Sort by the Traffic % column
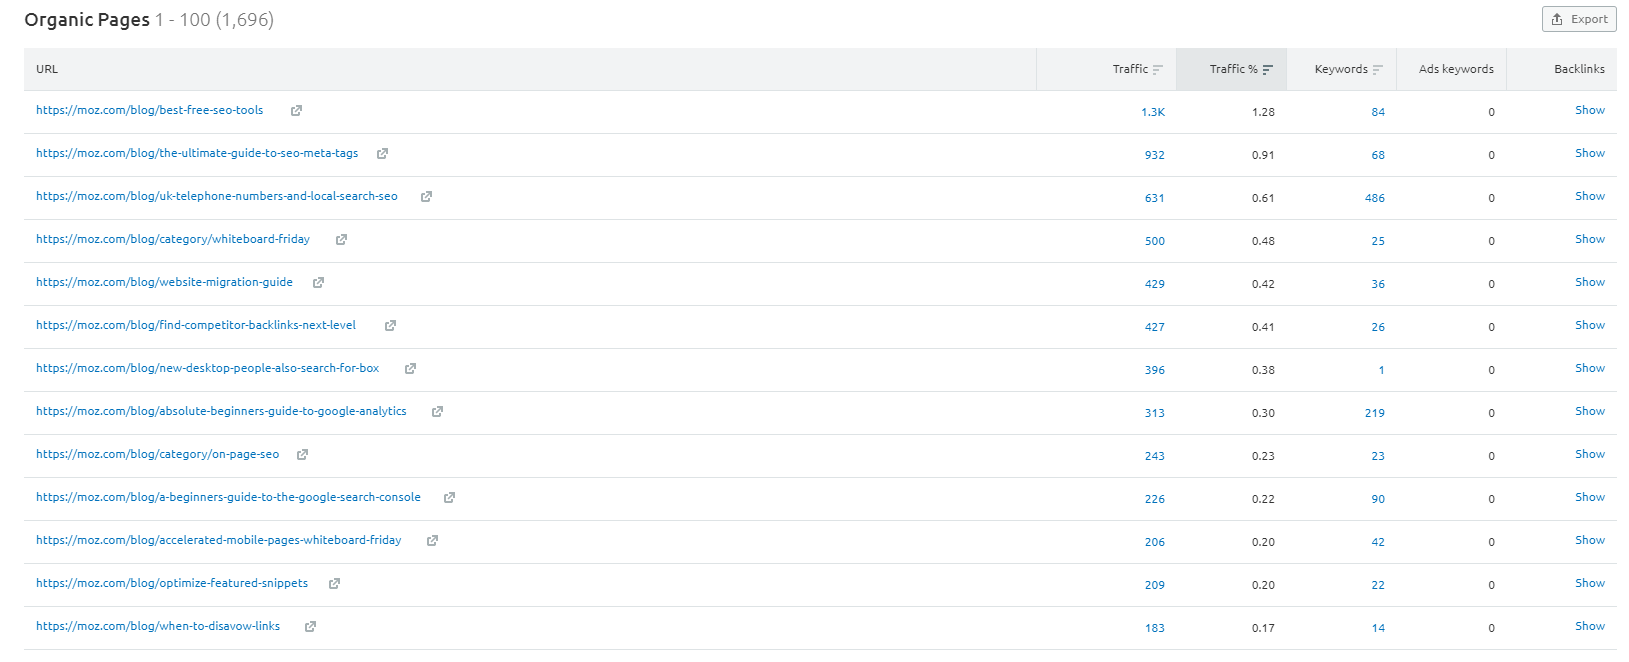 (1241, 69)
